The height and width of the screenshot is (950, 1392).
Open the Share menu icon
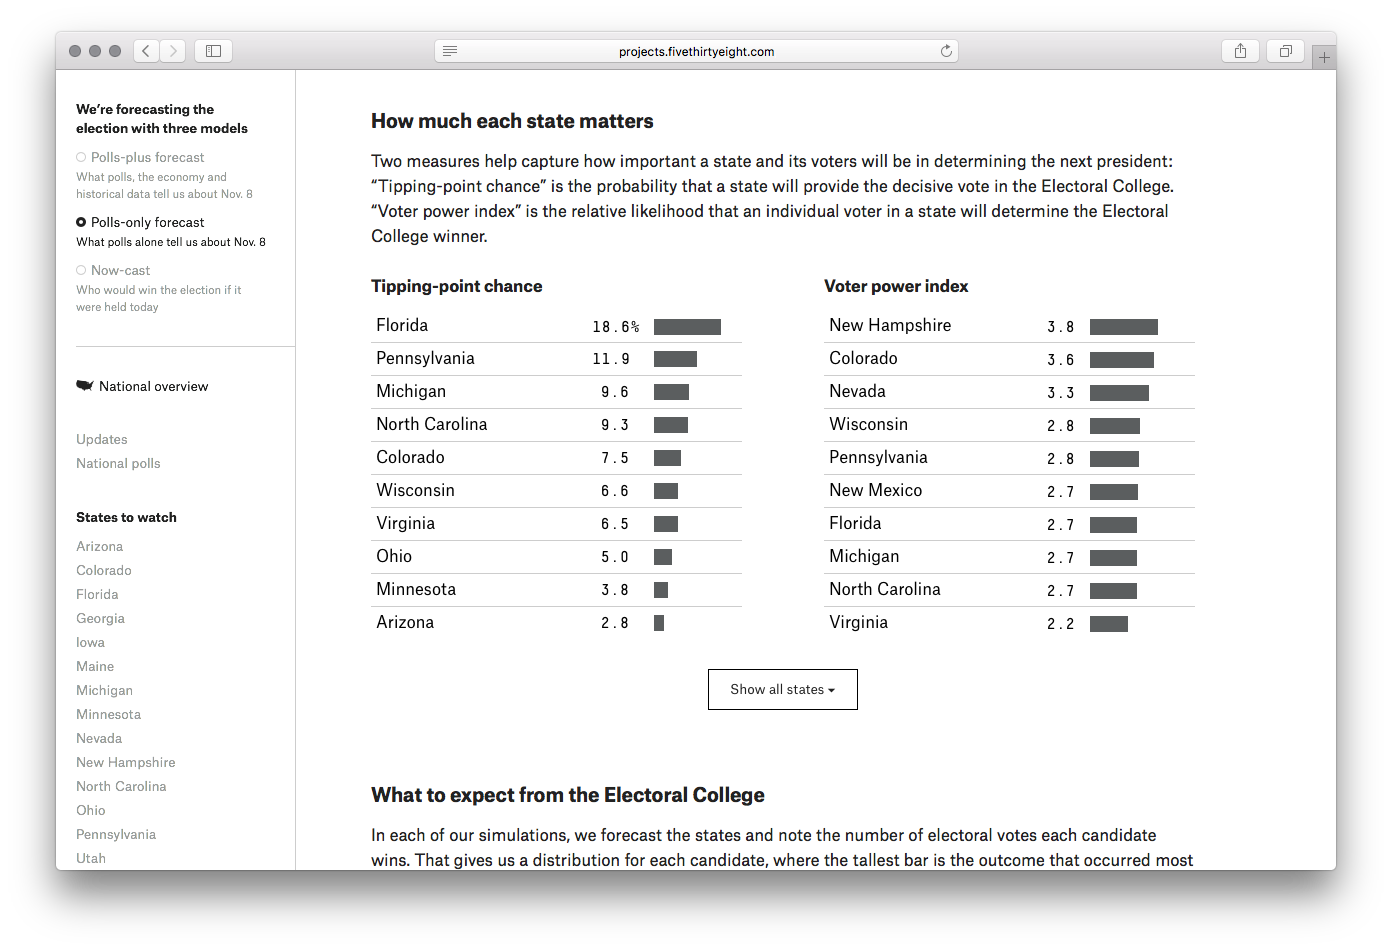tap(1240, 50)
